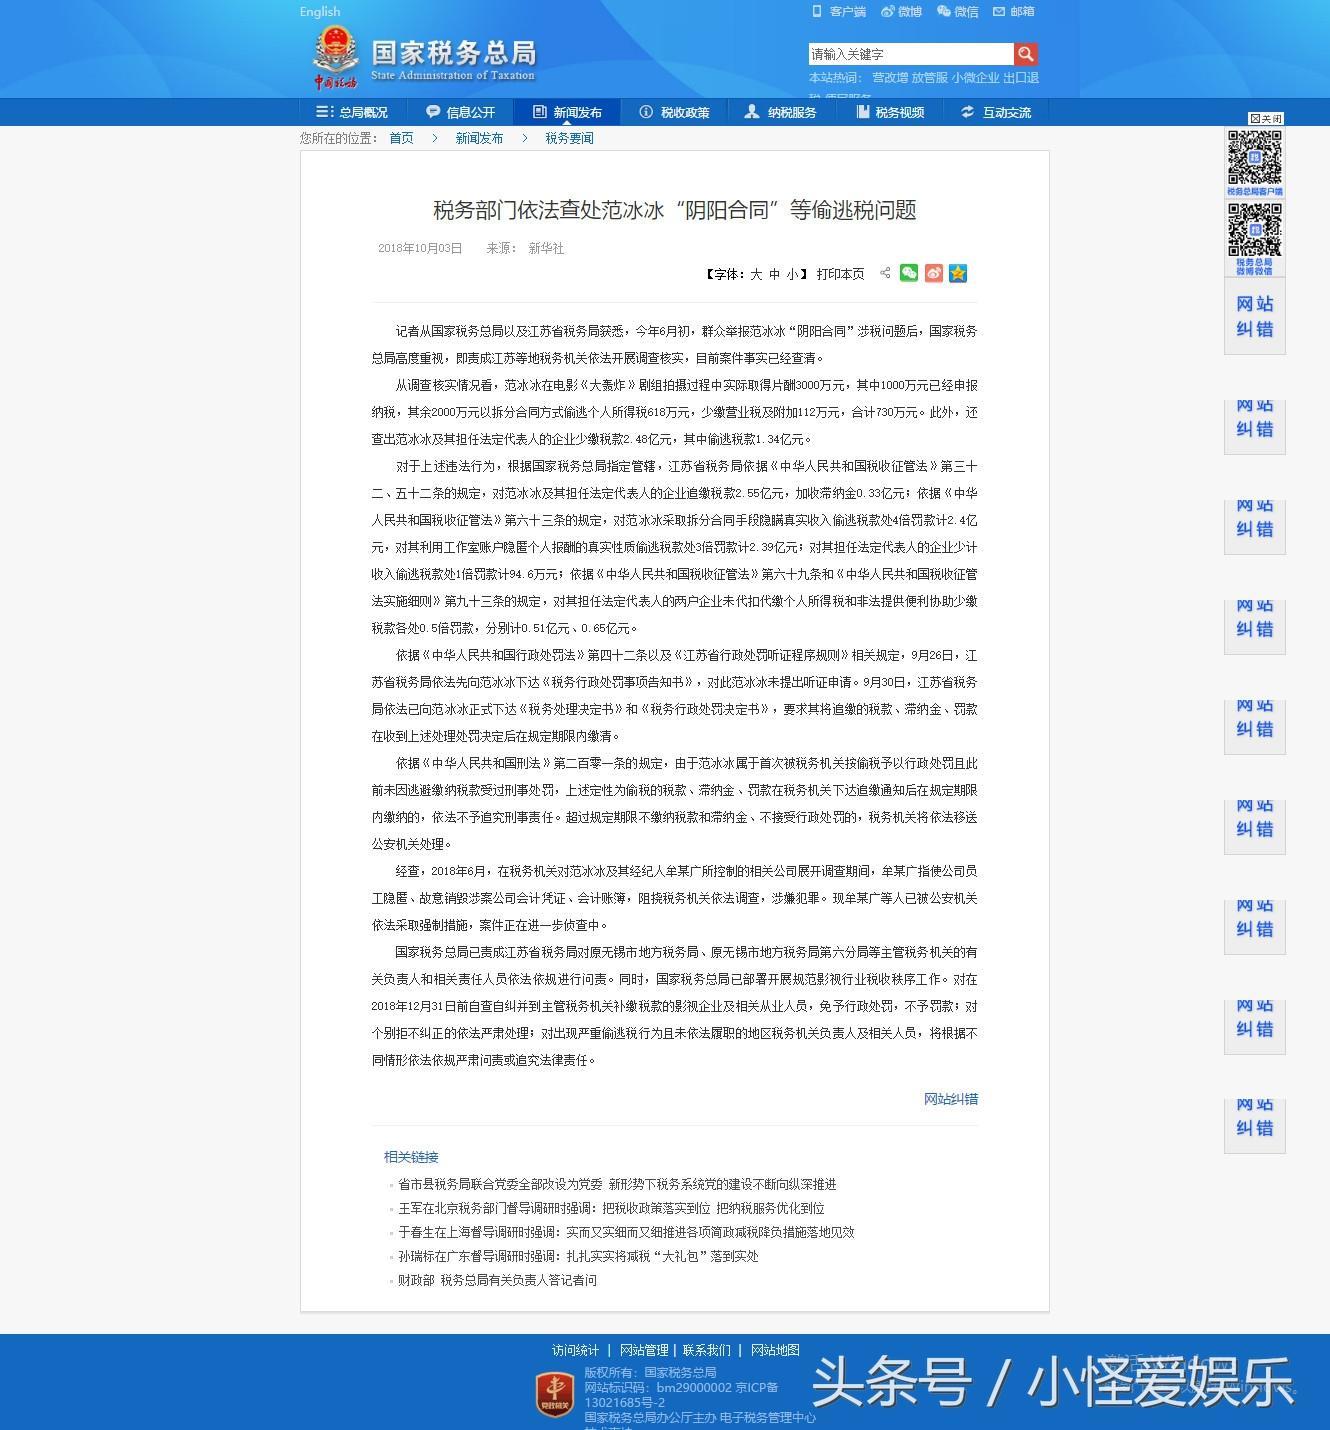Set font size to 中

[774, 274]
